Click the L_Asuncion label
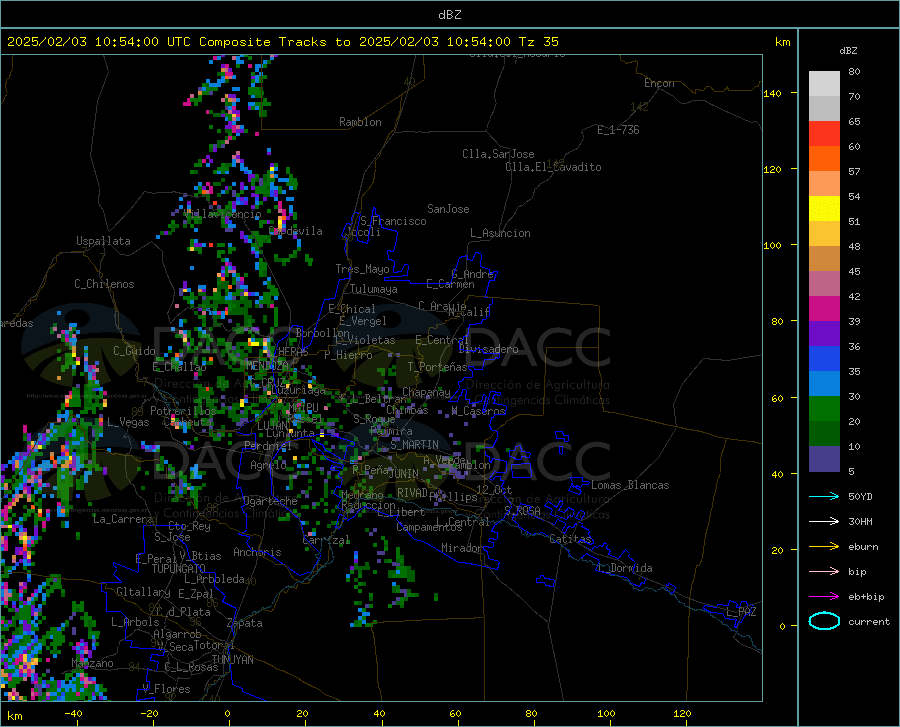Viewport: 900px width, 727px height. 500,233
